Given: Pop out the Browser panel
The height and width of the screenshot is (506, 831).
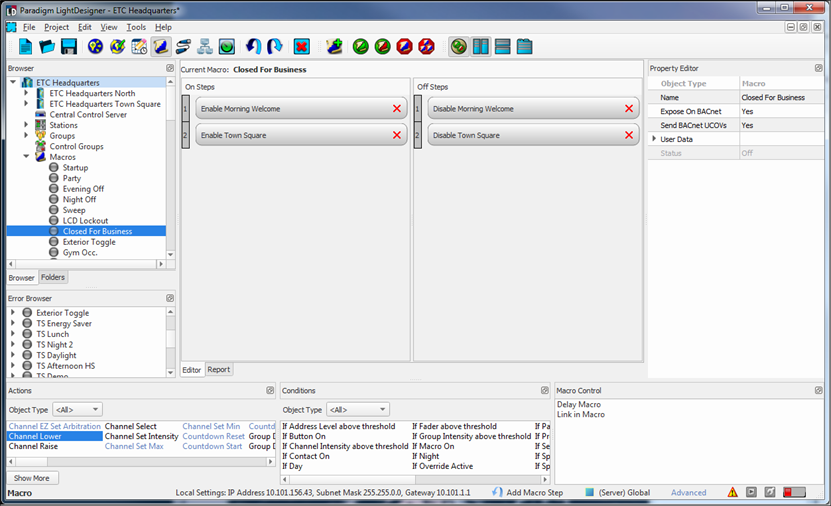Looking at the screenshot, I should pos(170,68).
